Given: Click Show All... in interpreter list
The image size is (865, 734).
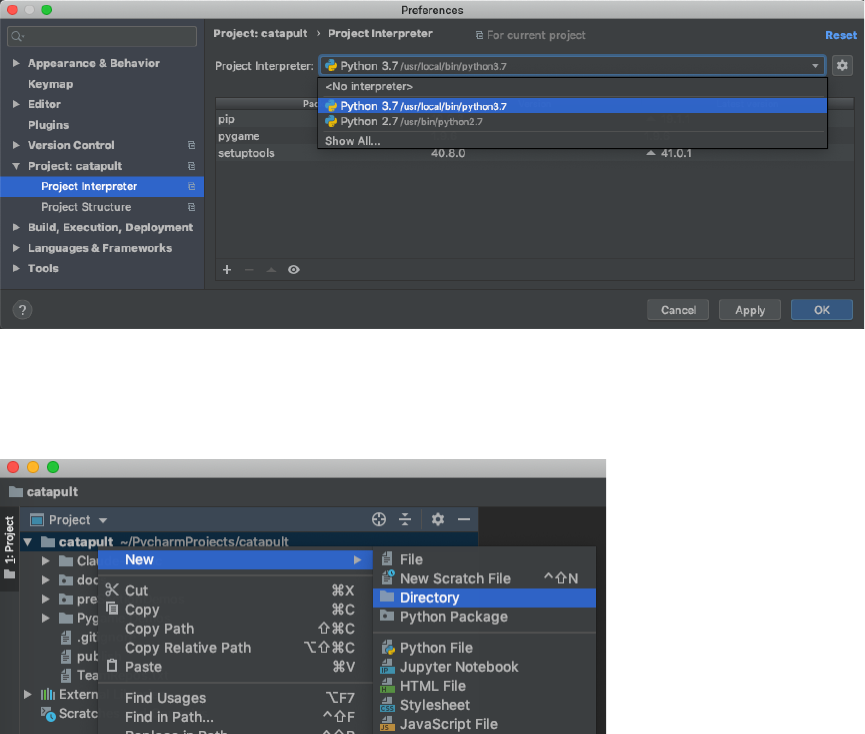Looking at the screenshot, I should tap(572, 141).
